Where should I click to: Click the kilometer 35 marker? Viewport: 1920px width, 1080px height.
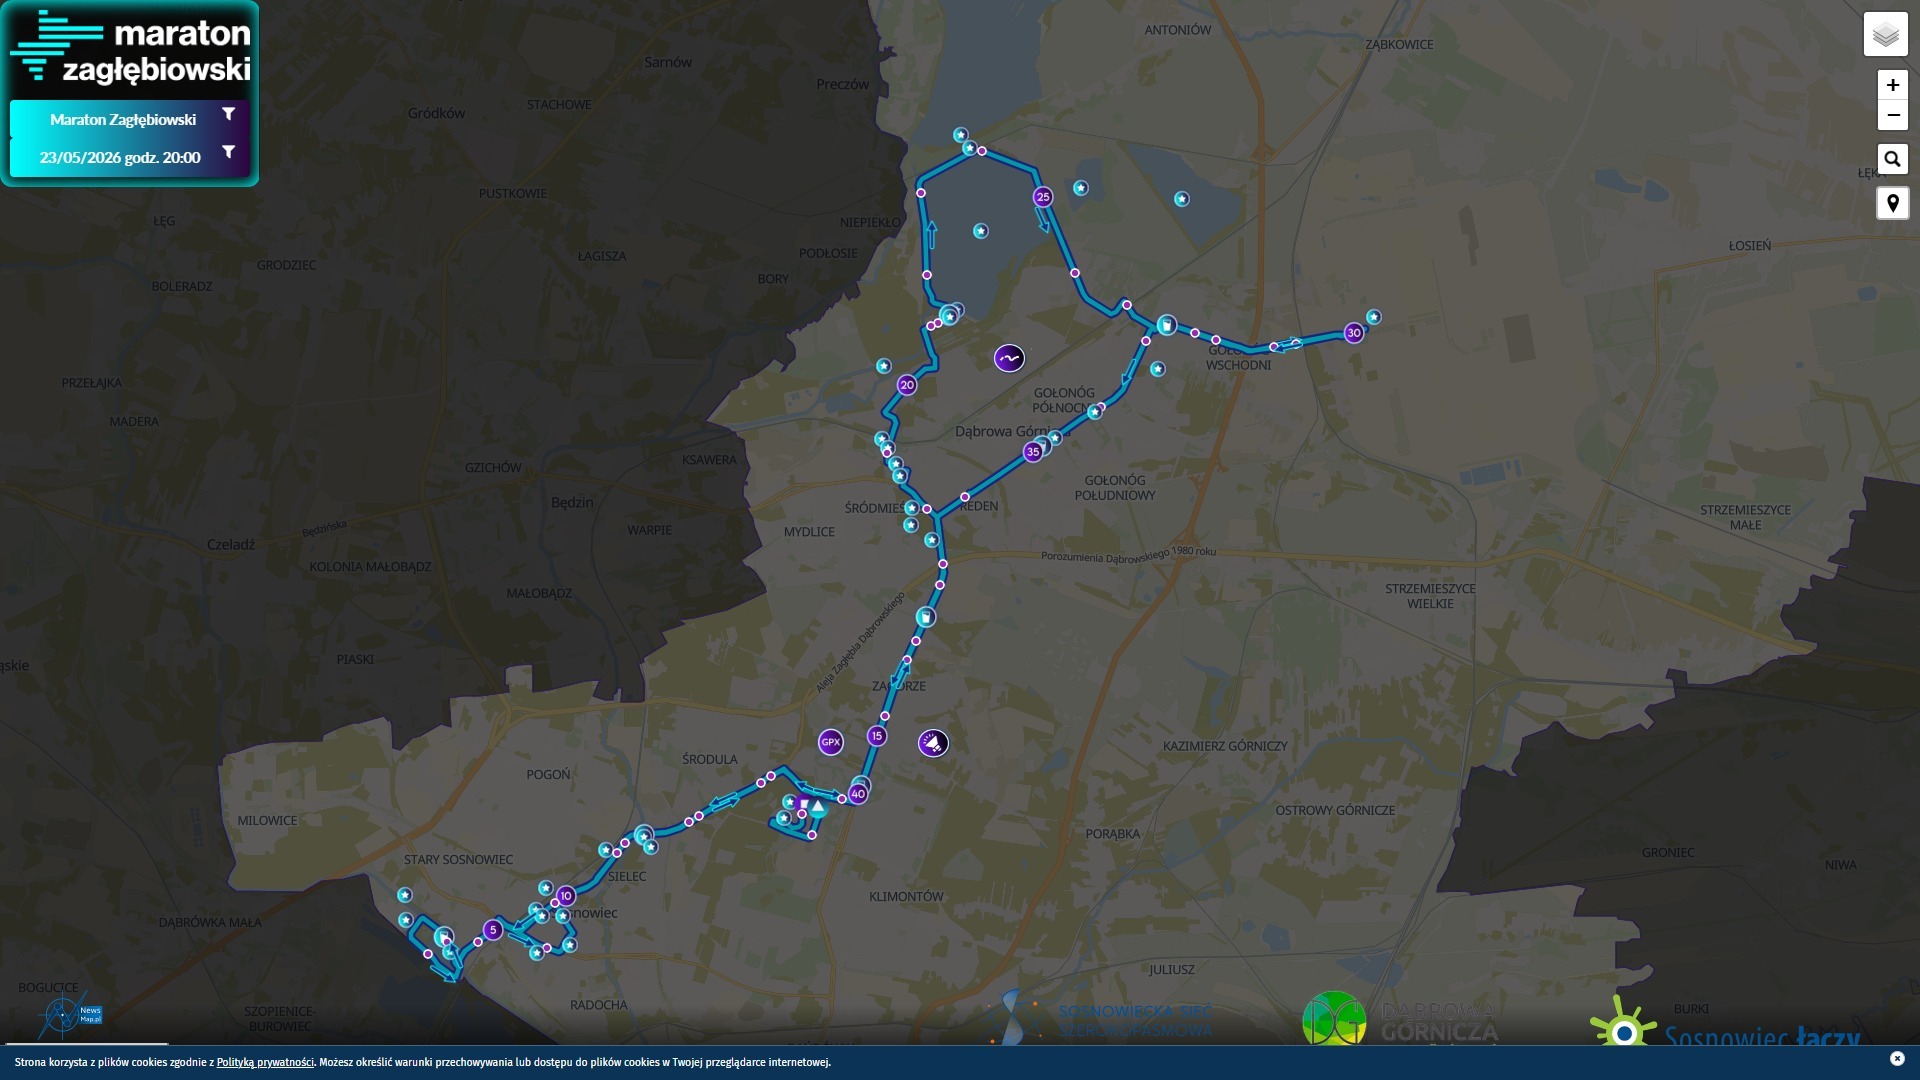point(1033,452)
